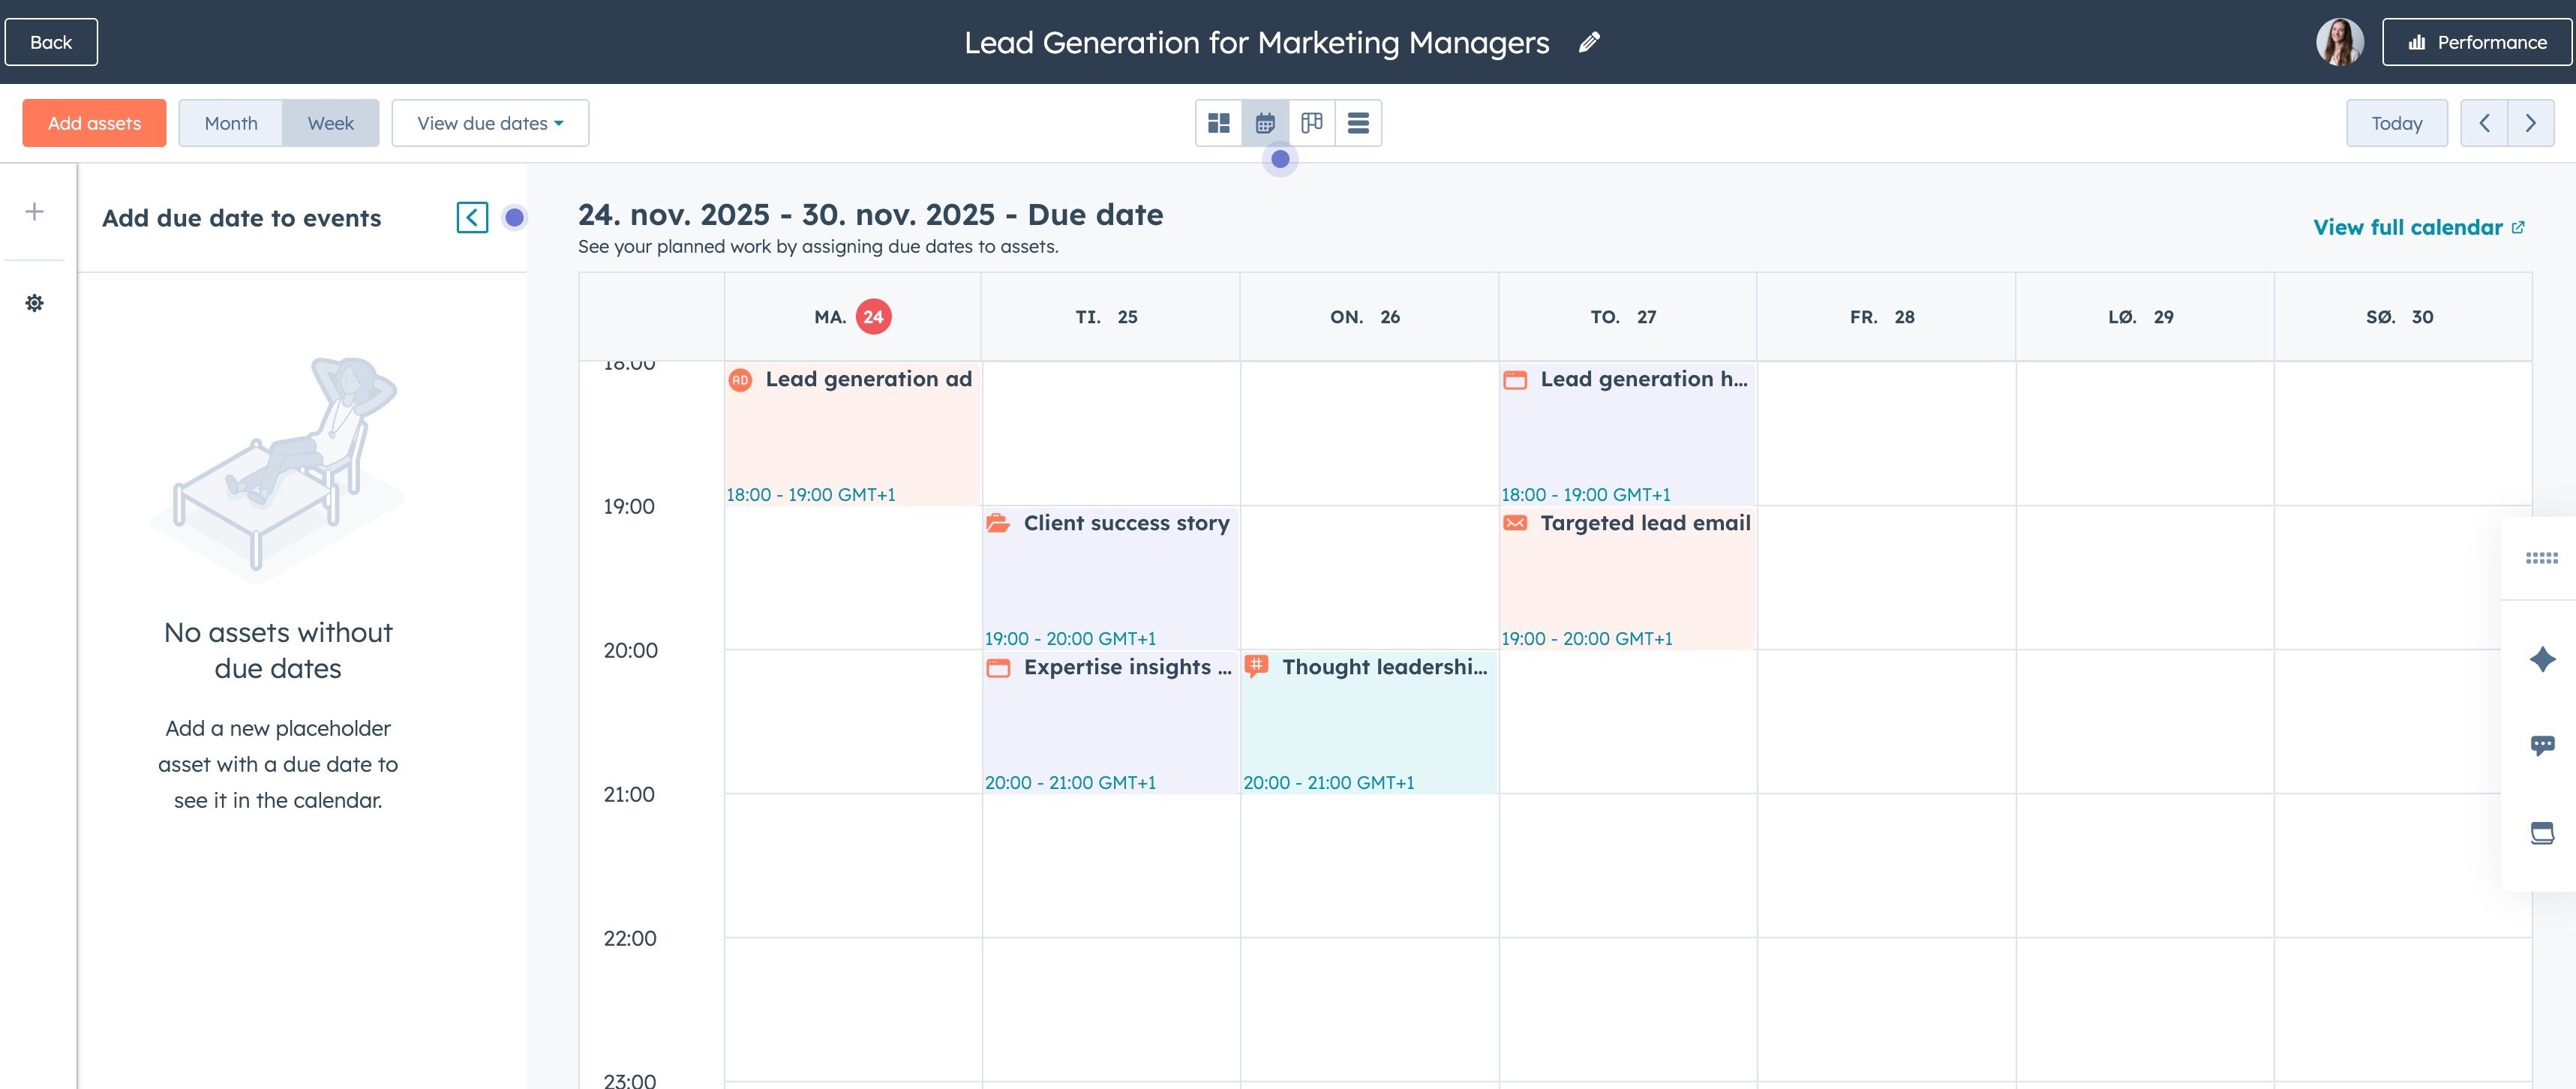
Task: Switch to the Month tab
Action: pos(230,122)
